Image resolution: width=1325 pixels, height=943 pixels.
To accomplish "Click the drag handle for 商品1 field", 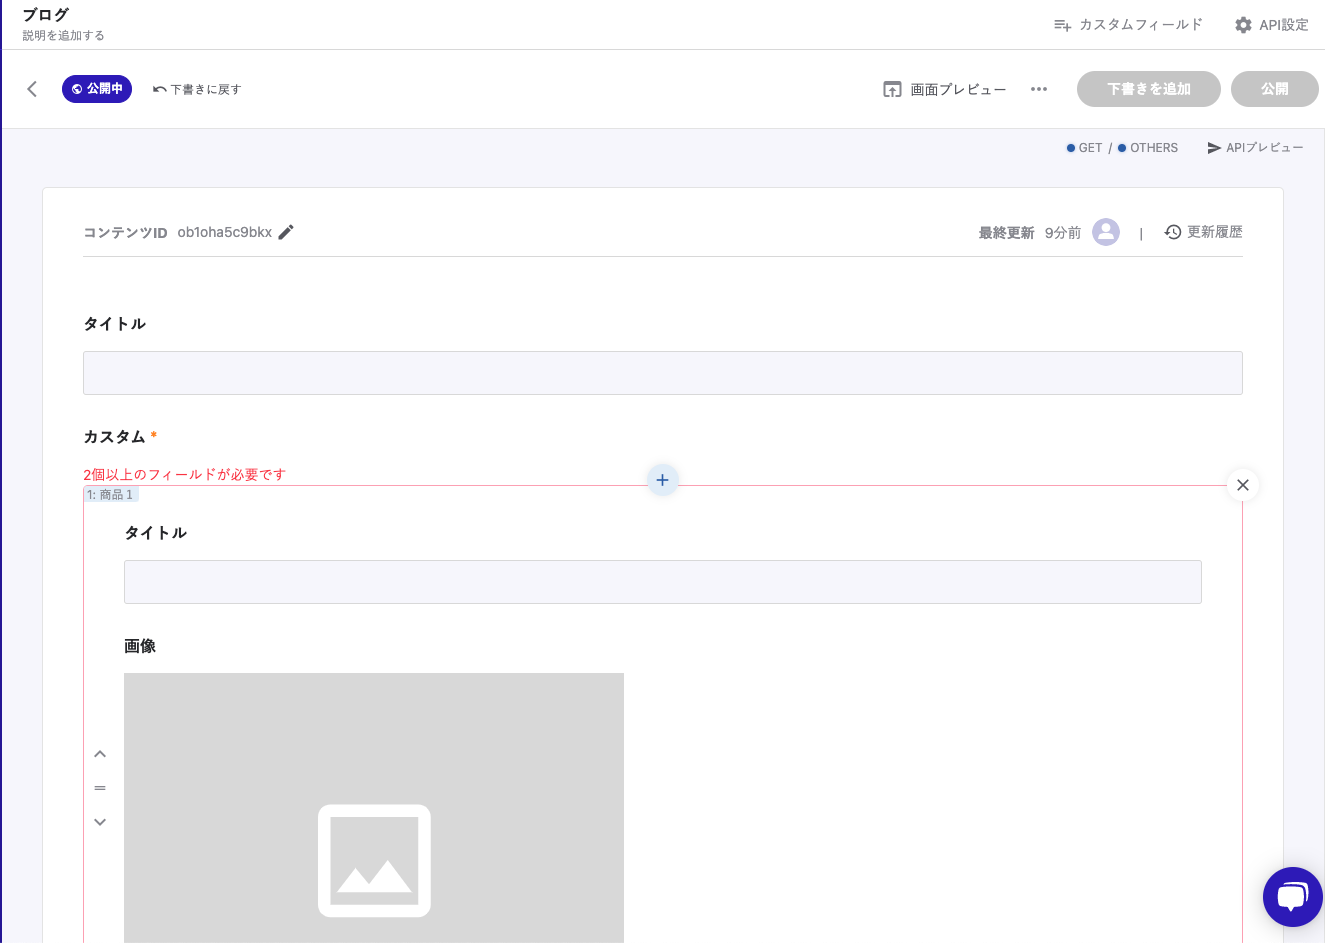I will (100, 788).
